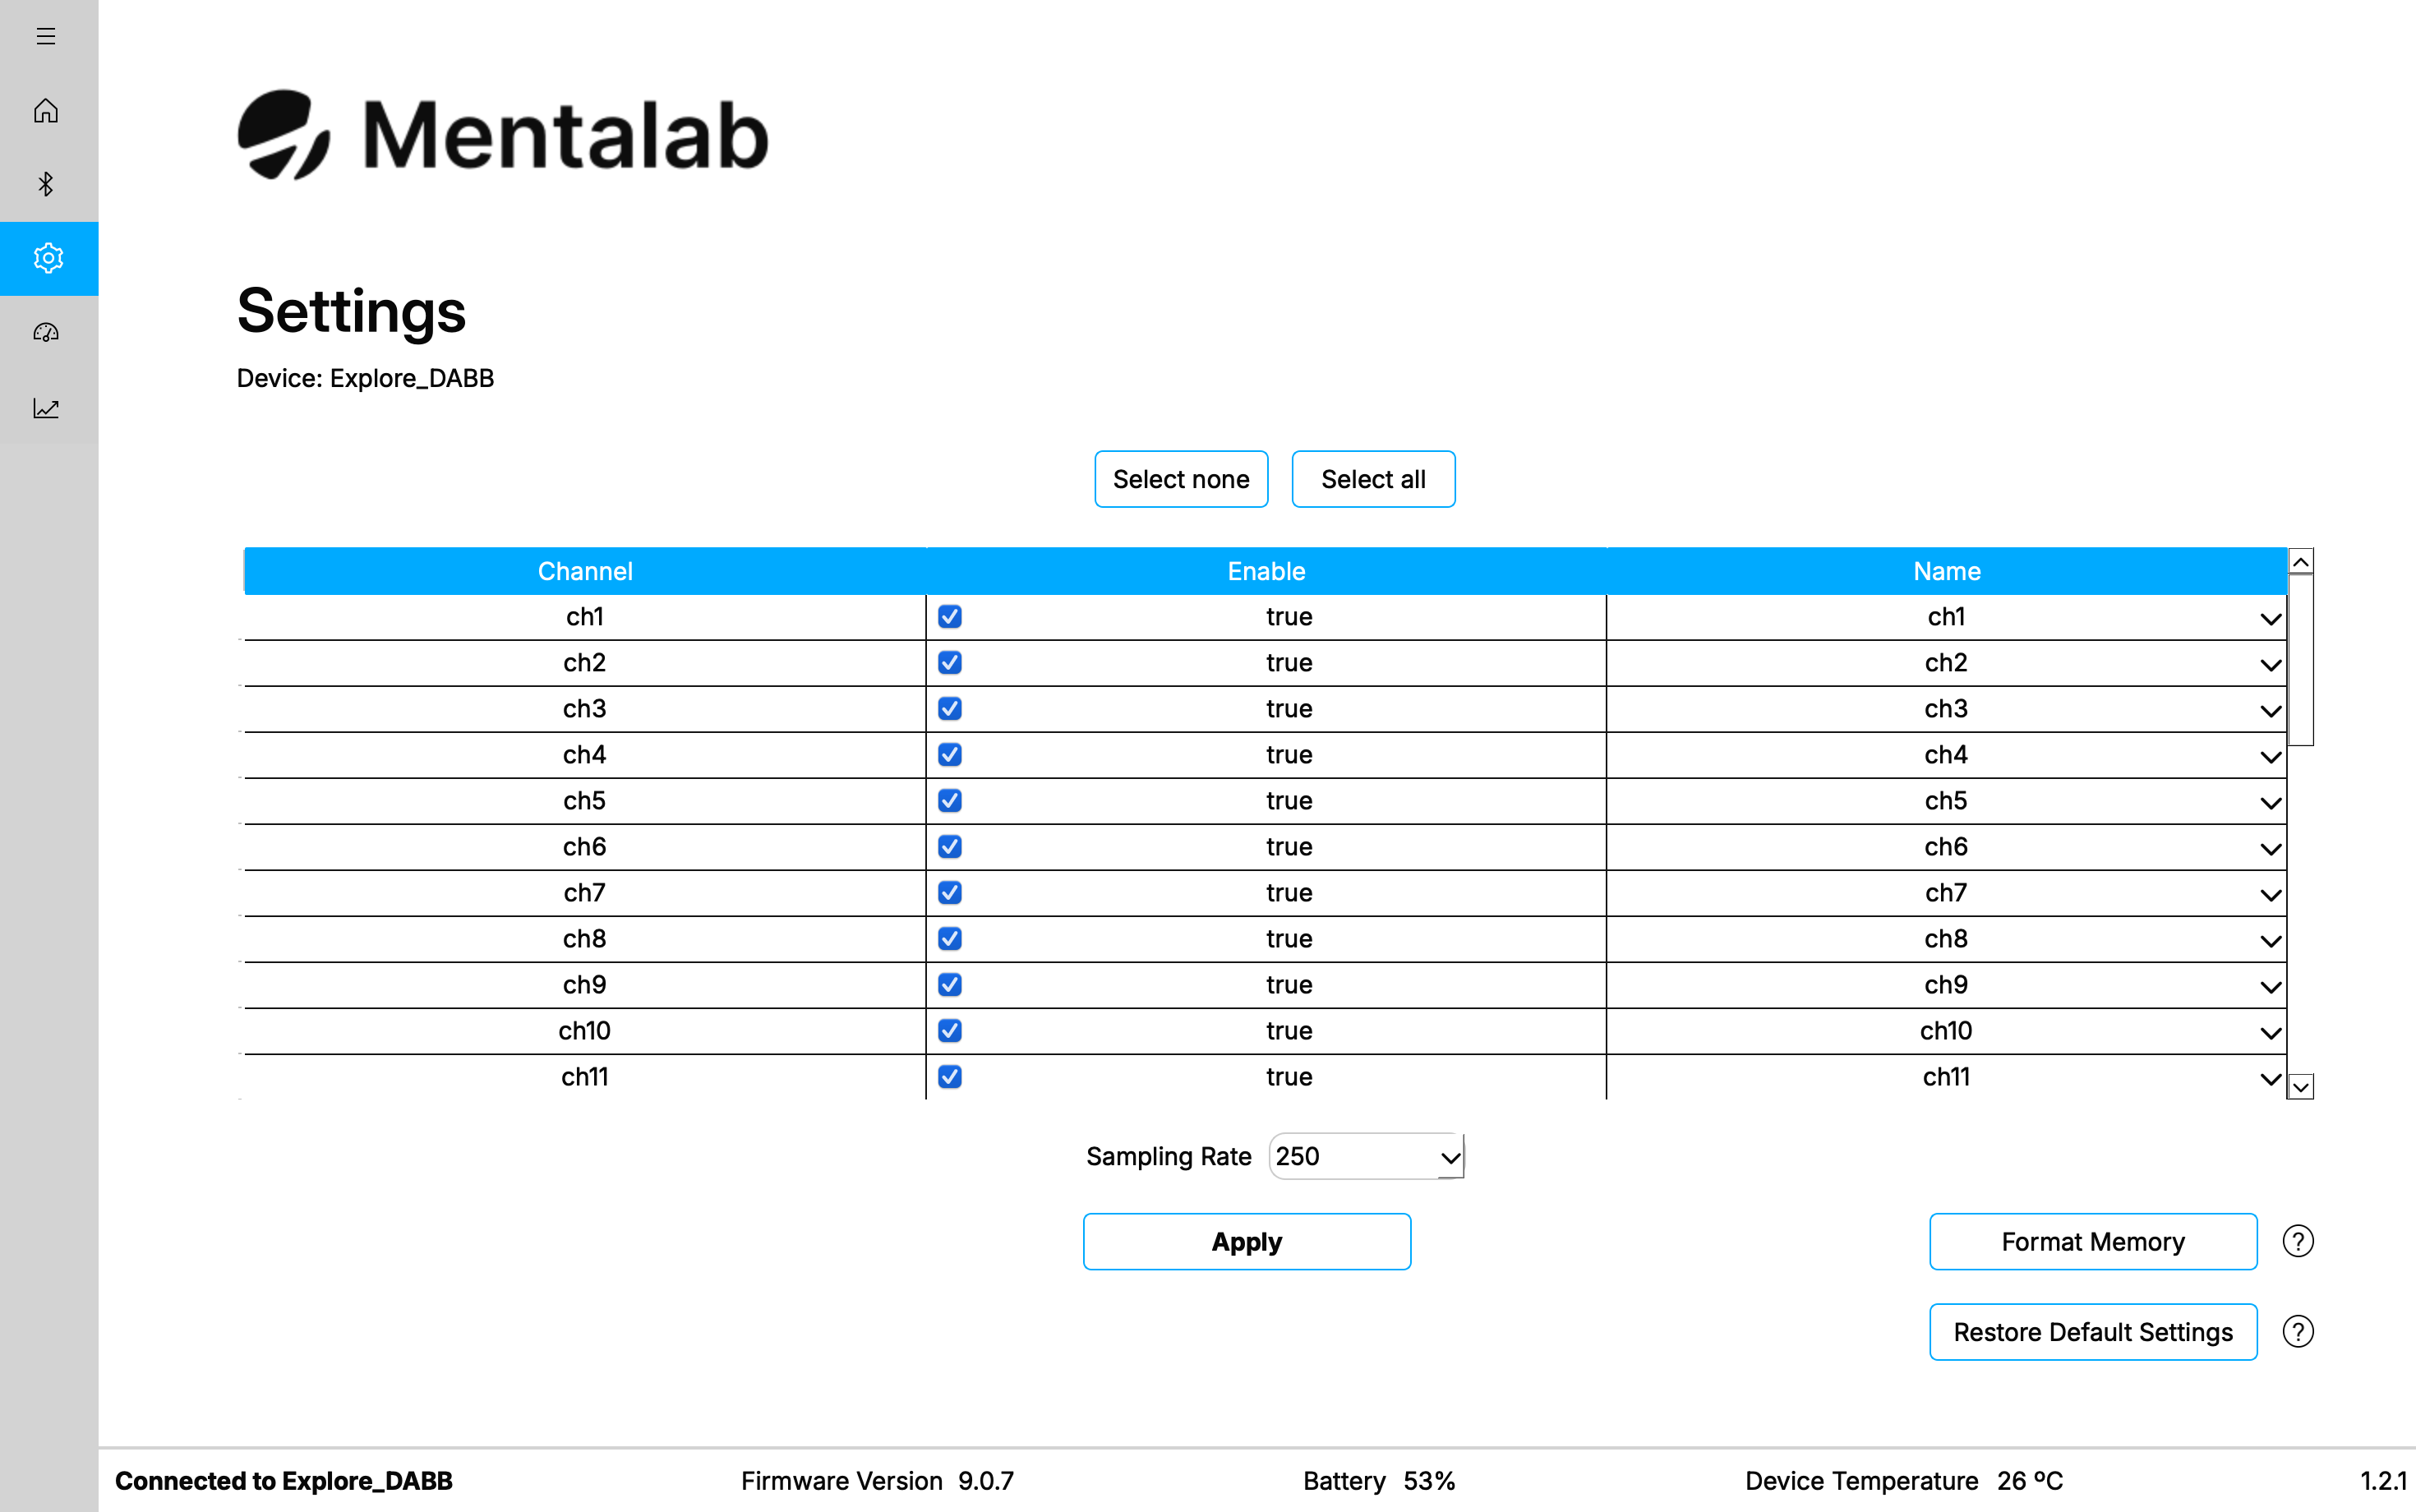Disable channel ch6 checkbox
The image size is (2416, 1512).
[x=950, y=847]
